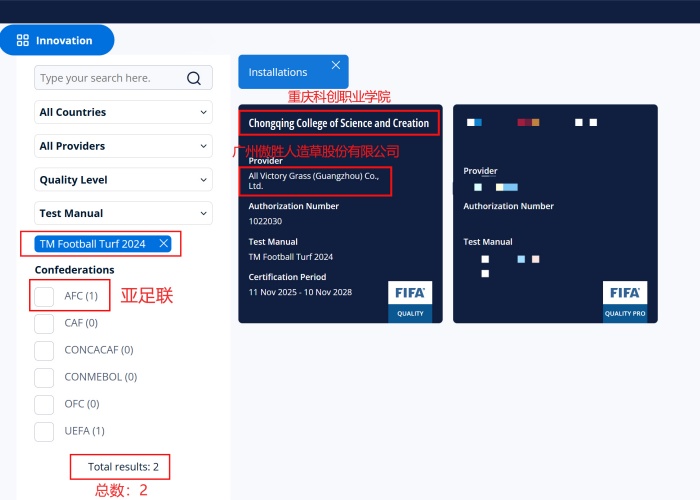Click the FIFA Quality badge on first card

tap(410, 301)
